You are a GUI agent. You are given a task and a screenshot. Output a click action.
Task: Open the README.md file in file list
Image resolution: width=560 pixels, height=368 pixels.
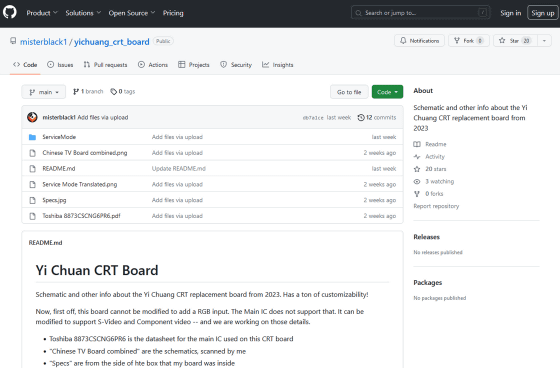coord(59,168)
